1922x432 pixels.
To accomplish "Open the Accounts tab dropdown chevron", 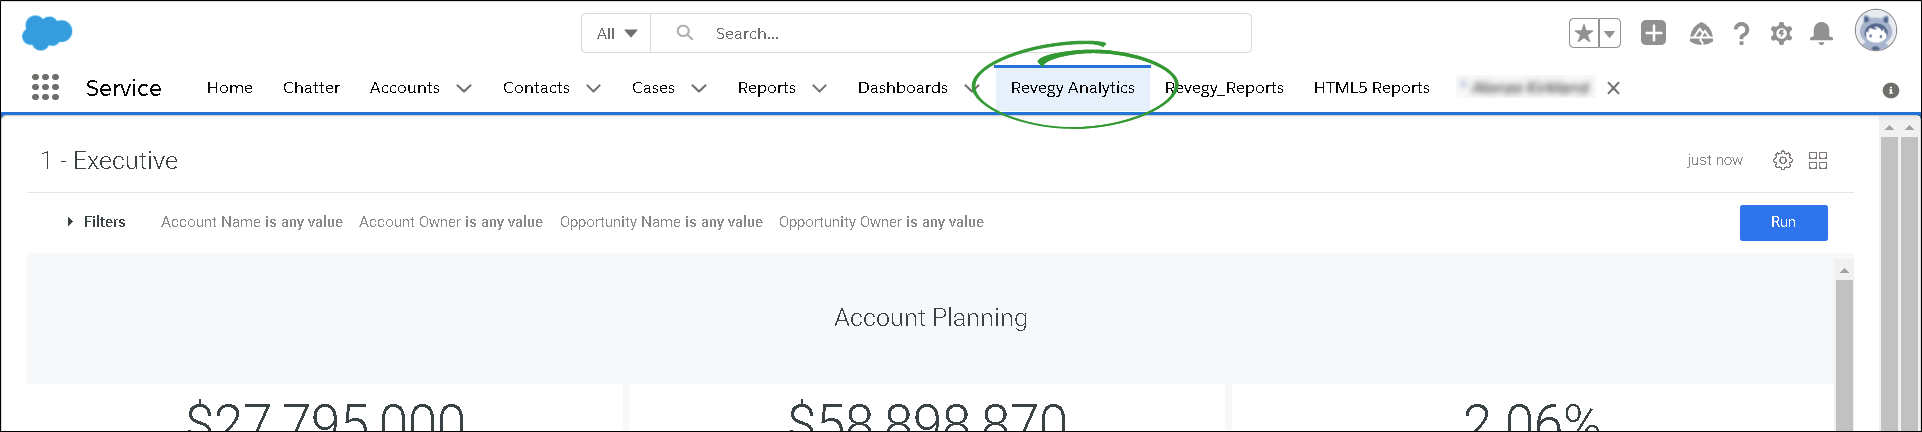I will pos(464,88).
